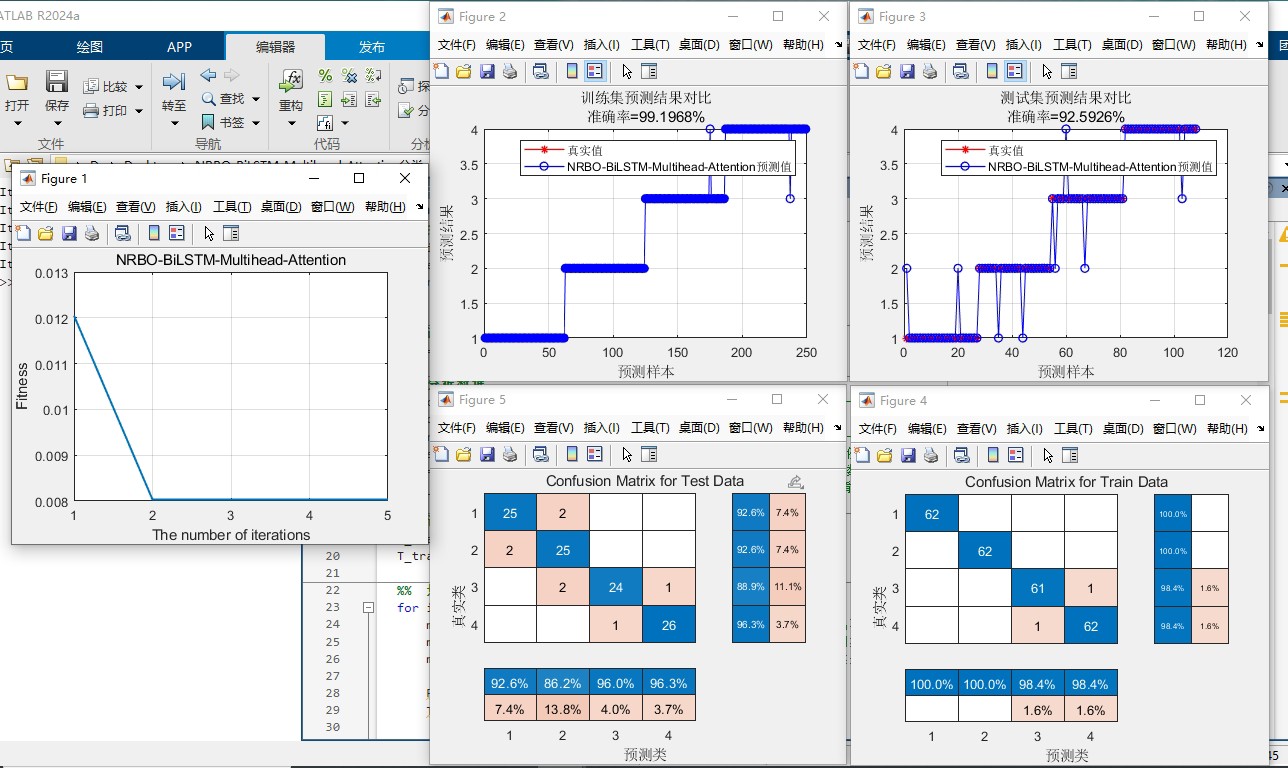Click the 书签 (Bookmark) button in ribbon
Image resolution: width=1288 pixels, height=768 pixels.
tap(224, 122)
